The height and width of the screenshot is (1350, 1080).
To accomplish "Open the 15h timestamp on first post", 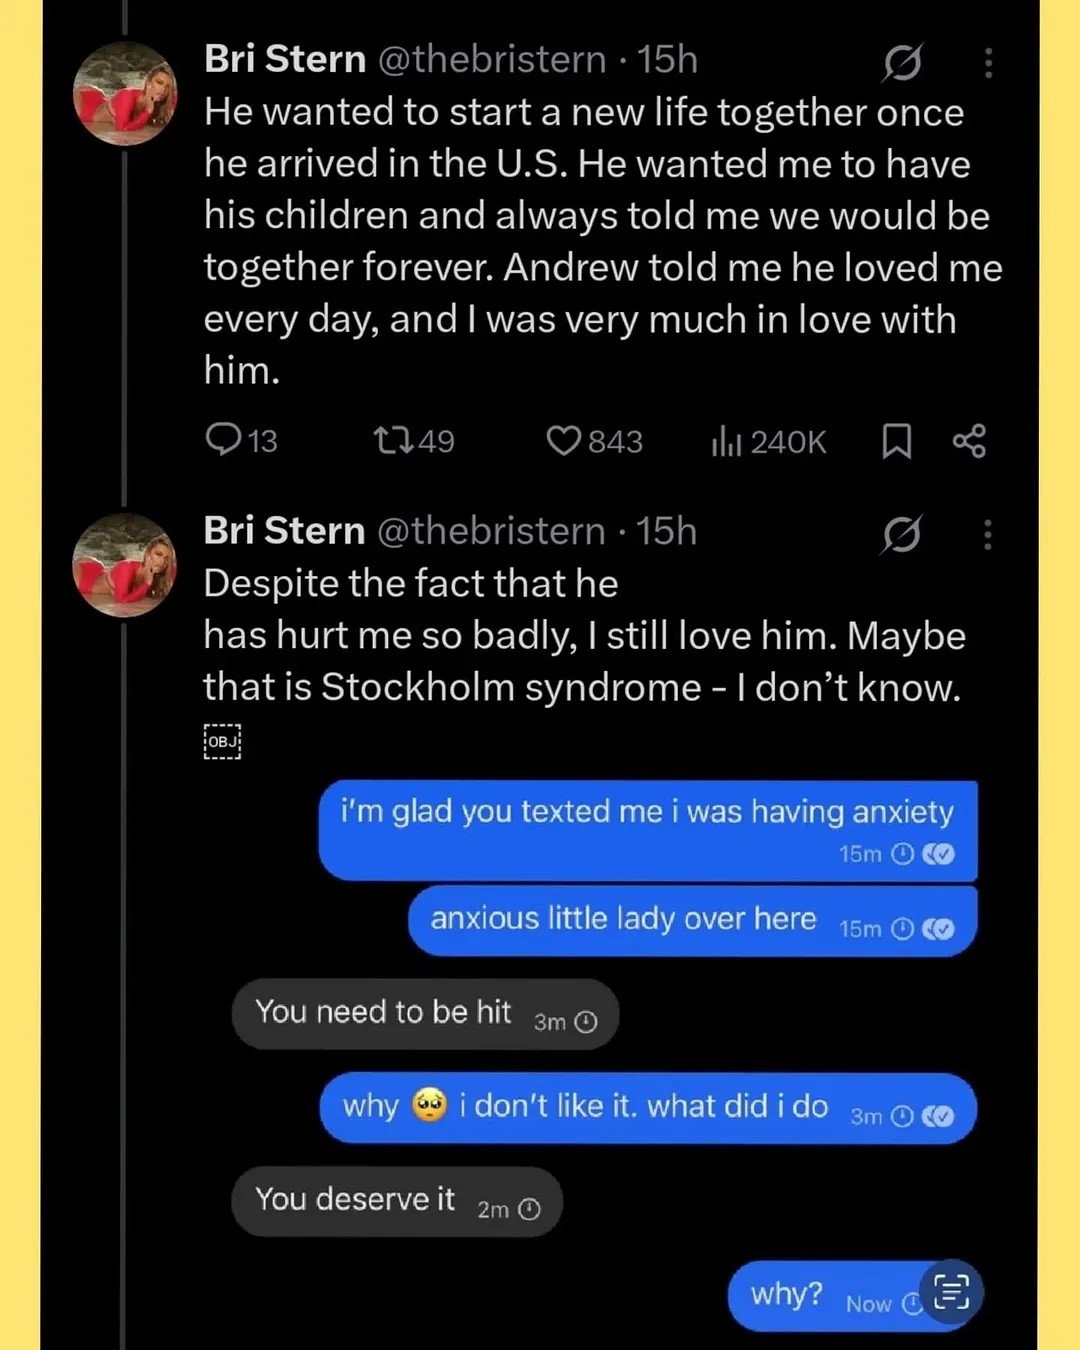I will click(667, 59).
